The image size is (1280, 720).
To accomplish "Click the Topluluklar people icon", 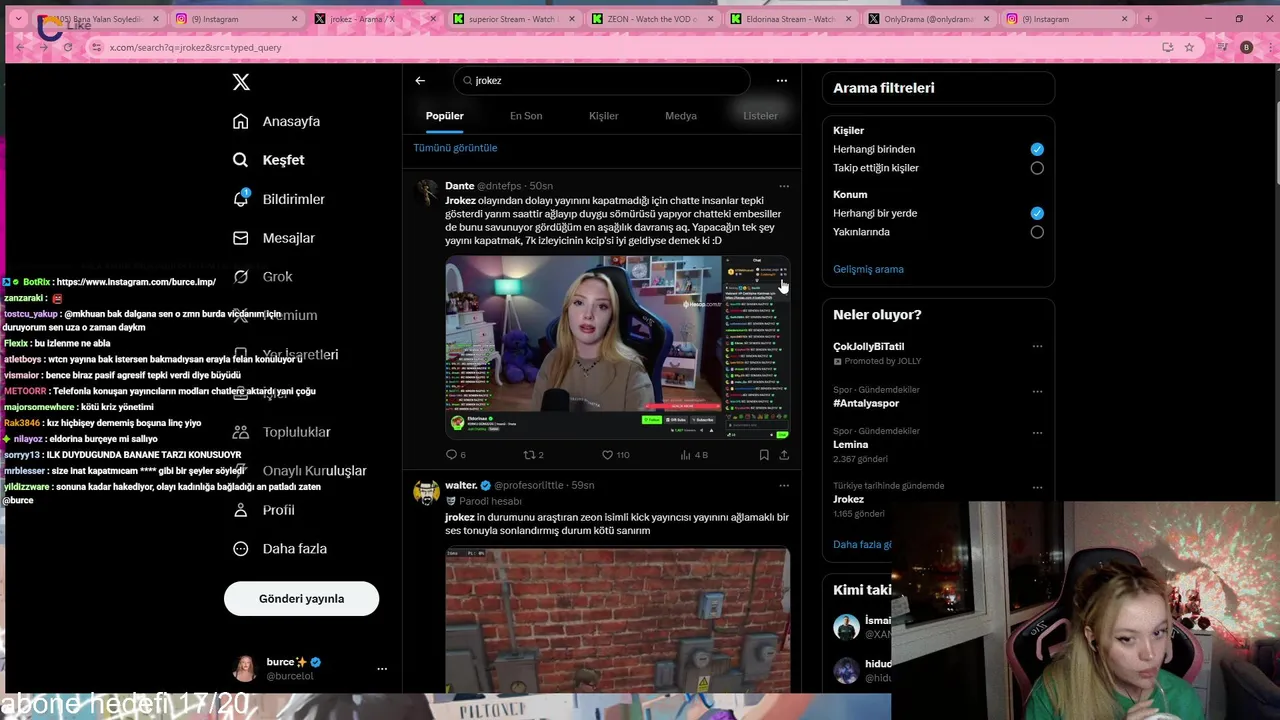I will pos(240,432).
